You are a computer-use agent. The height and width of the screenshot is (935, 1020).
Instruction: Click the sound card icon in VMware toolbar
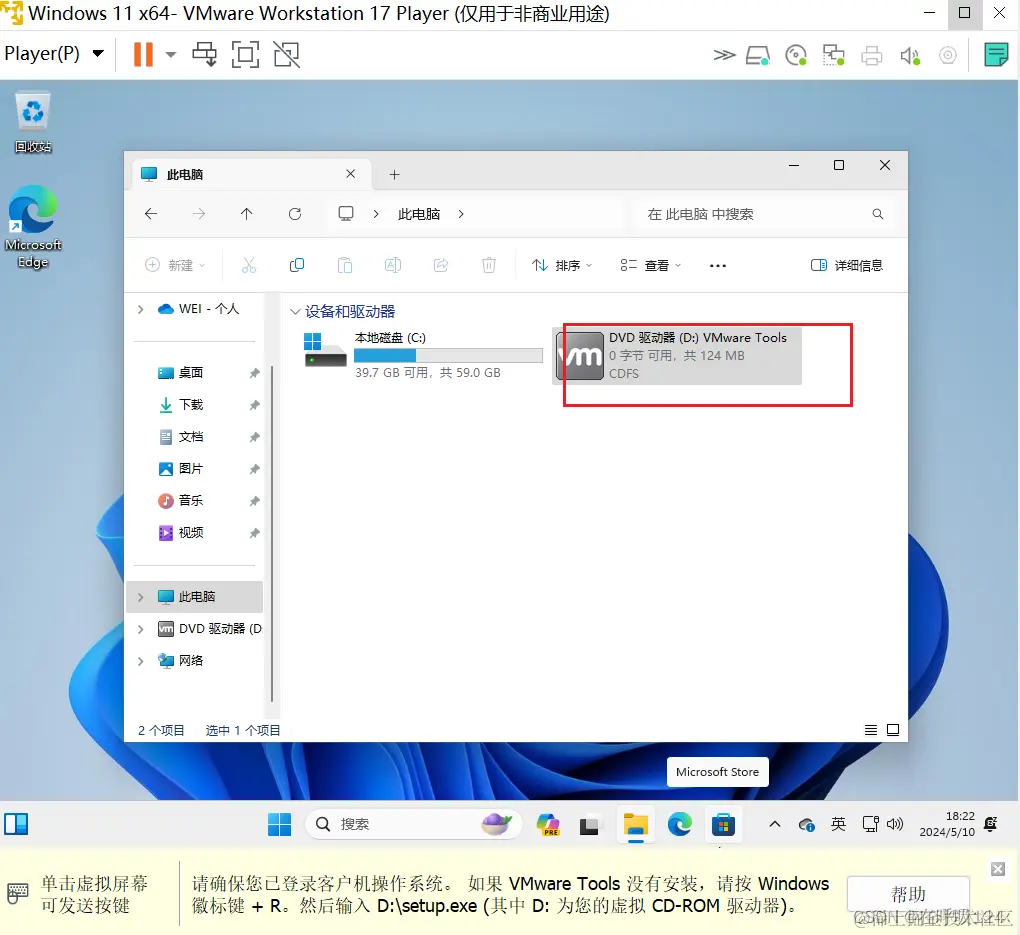tap(910, 55)
